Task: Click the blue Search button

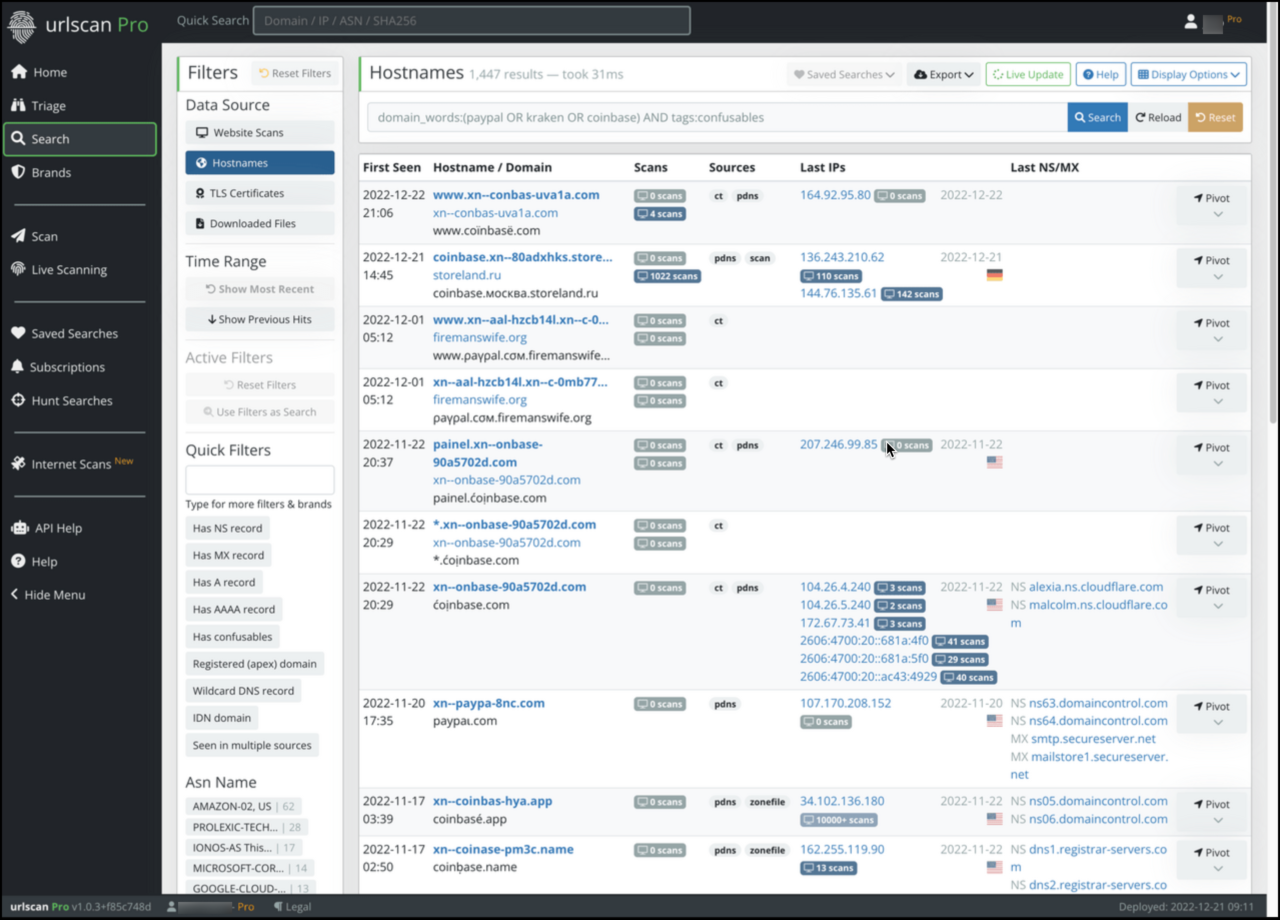Action: point(1097,118)
